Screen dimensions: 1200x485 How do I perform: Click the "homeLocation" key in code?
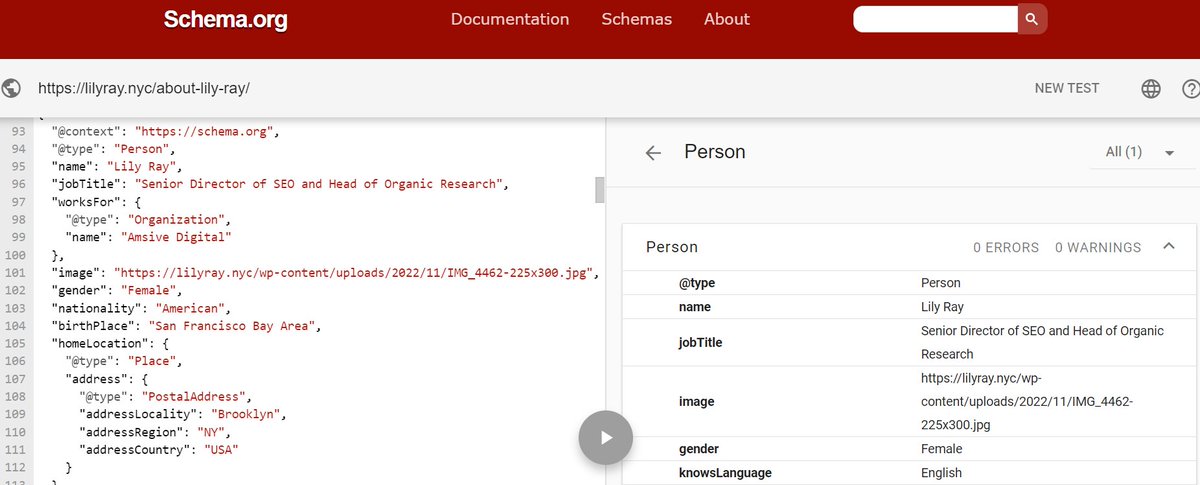pyautogui.click(x=93, y=343)
